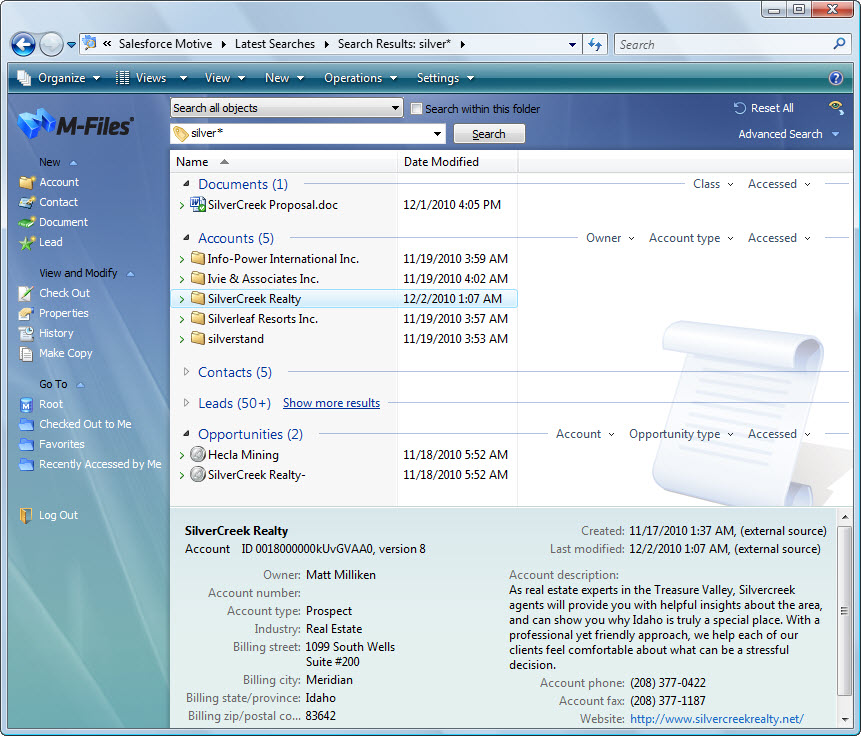Expand the Leads (50+) group
This screenshot has height=736, width=861.
pyautogui.click(x=187, y=403)
